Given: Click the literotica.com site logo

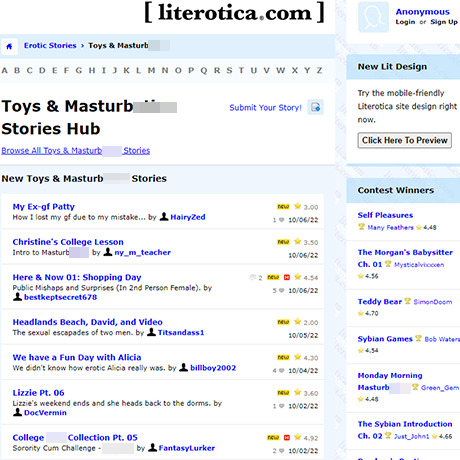Looking at the screenshot, I should pyautogui.click(x=234, y=13).
